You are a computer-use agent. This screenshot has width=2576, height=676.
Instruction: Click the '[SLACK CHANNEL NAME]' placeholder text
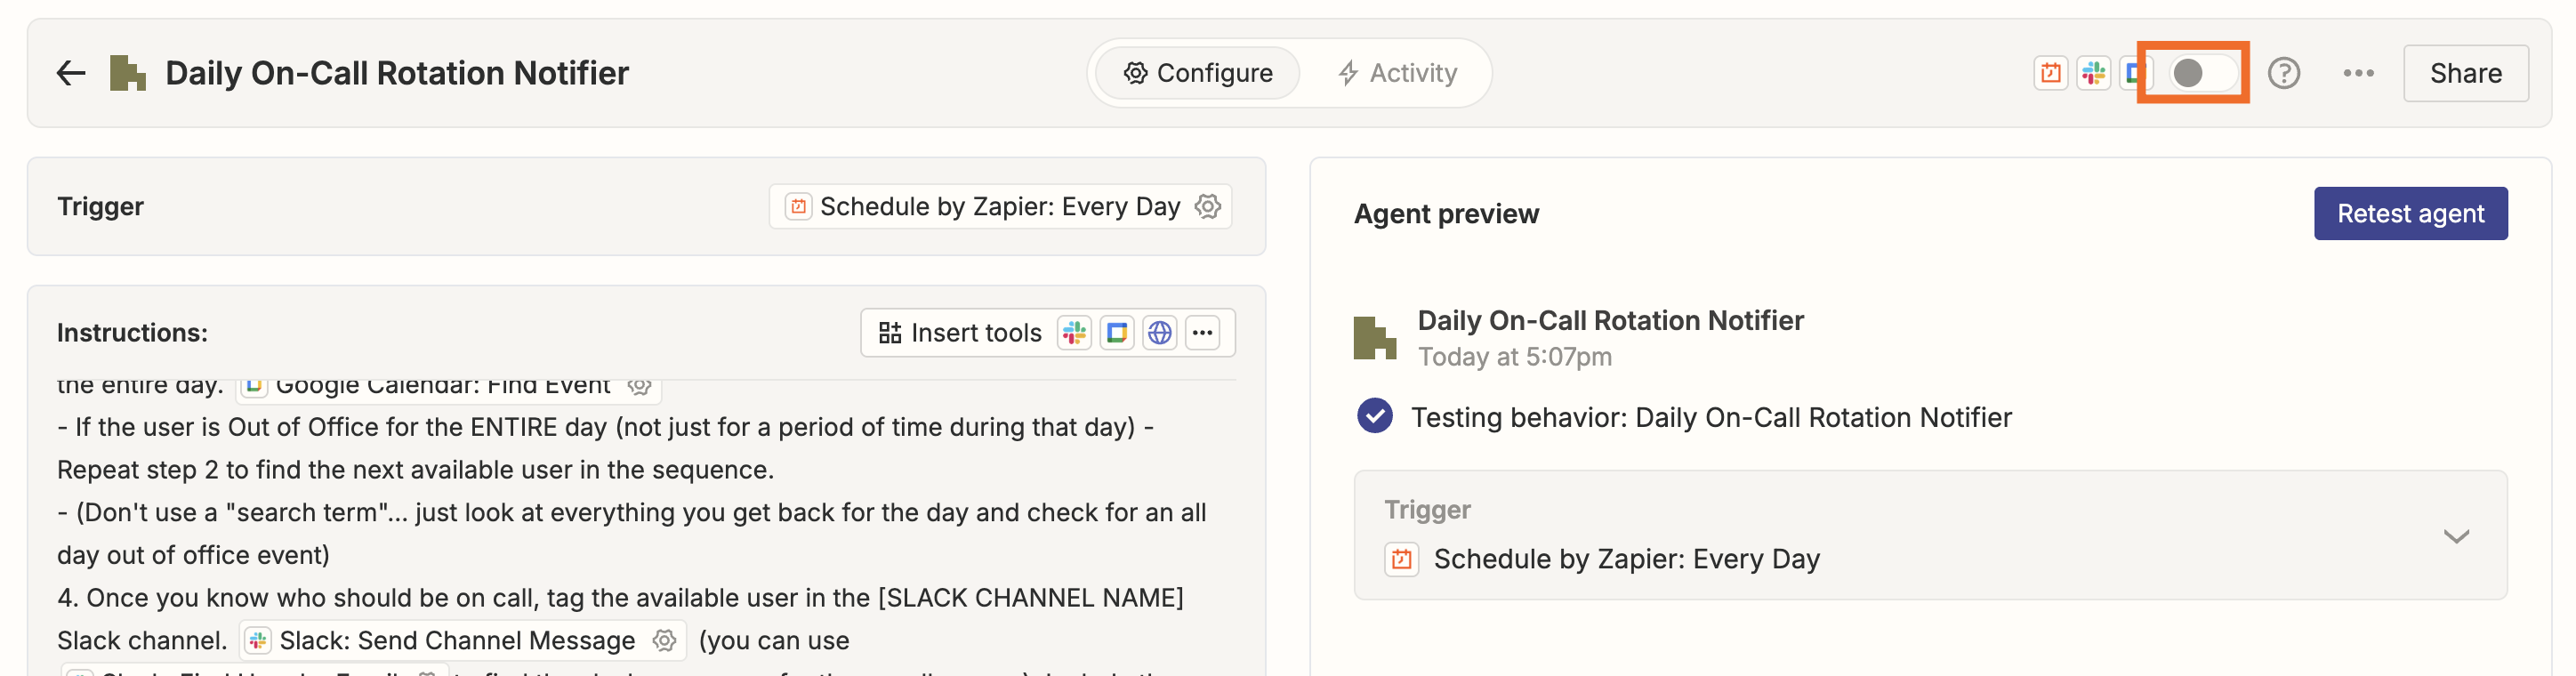(1030, 598)
